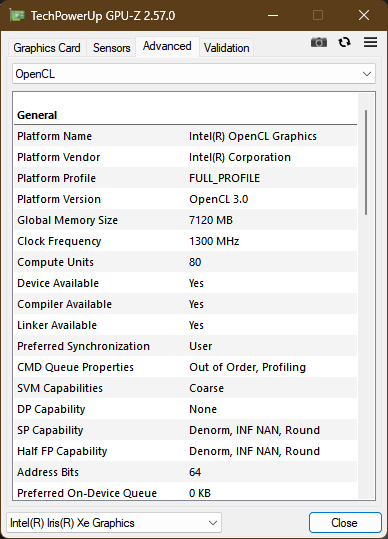The image size is (388, 539).
Task: Expand the OpenCL category dropdown
Action: pos(194,74)
